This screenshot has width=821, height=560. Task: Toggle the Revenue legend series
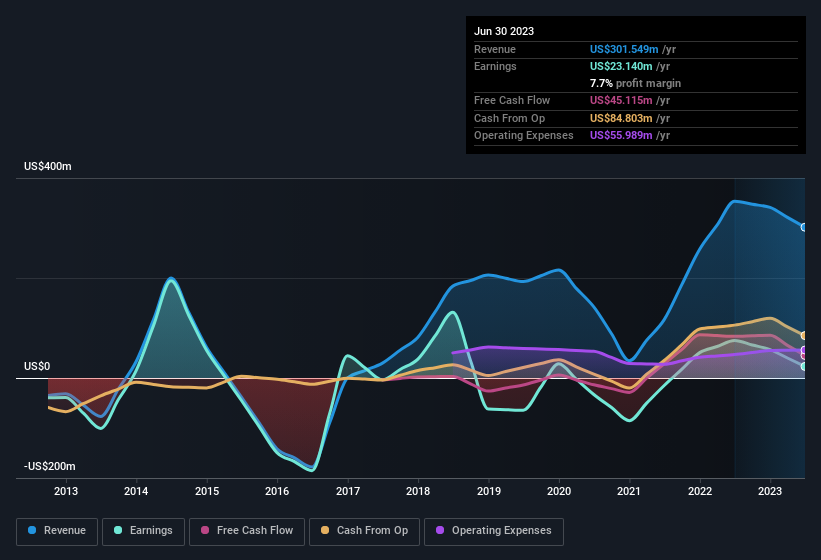(x=57, y=531)
